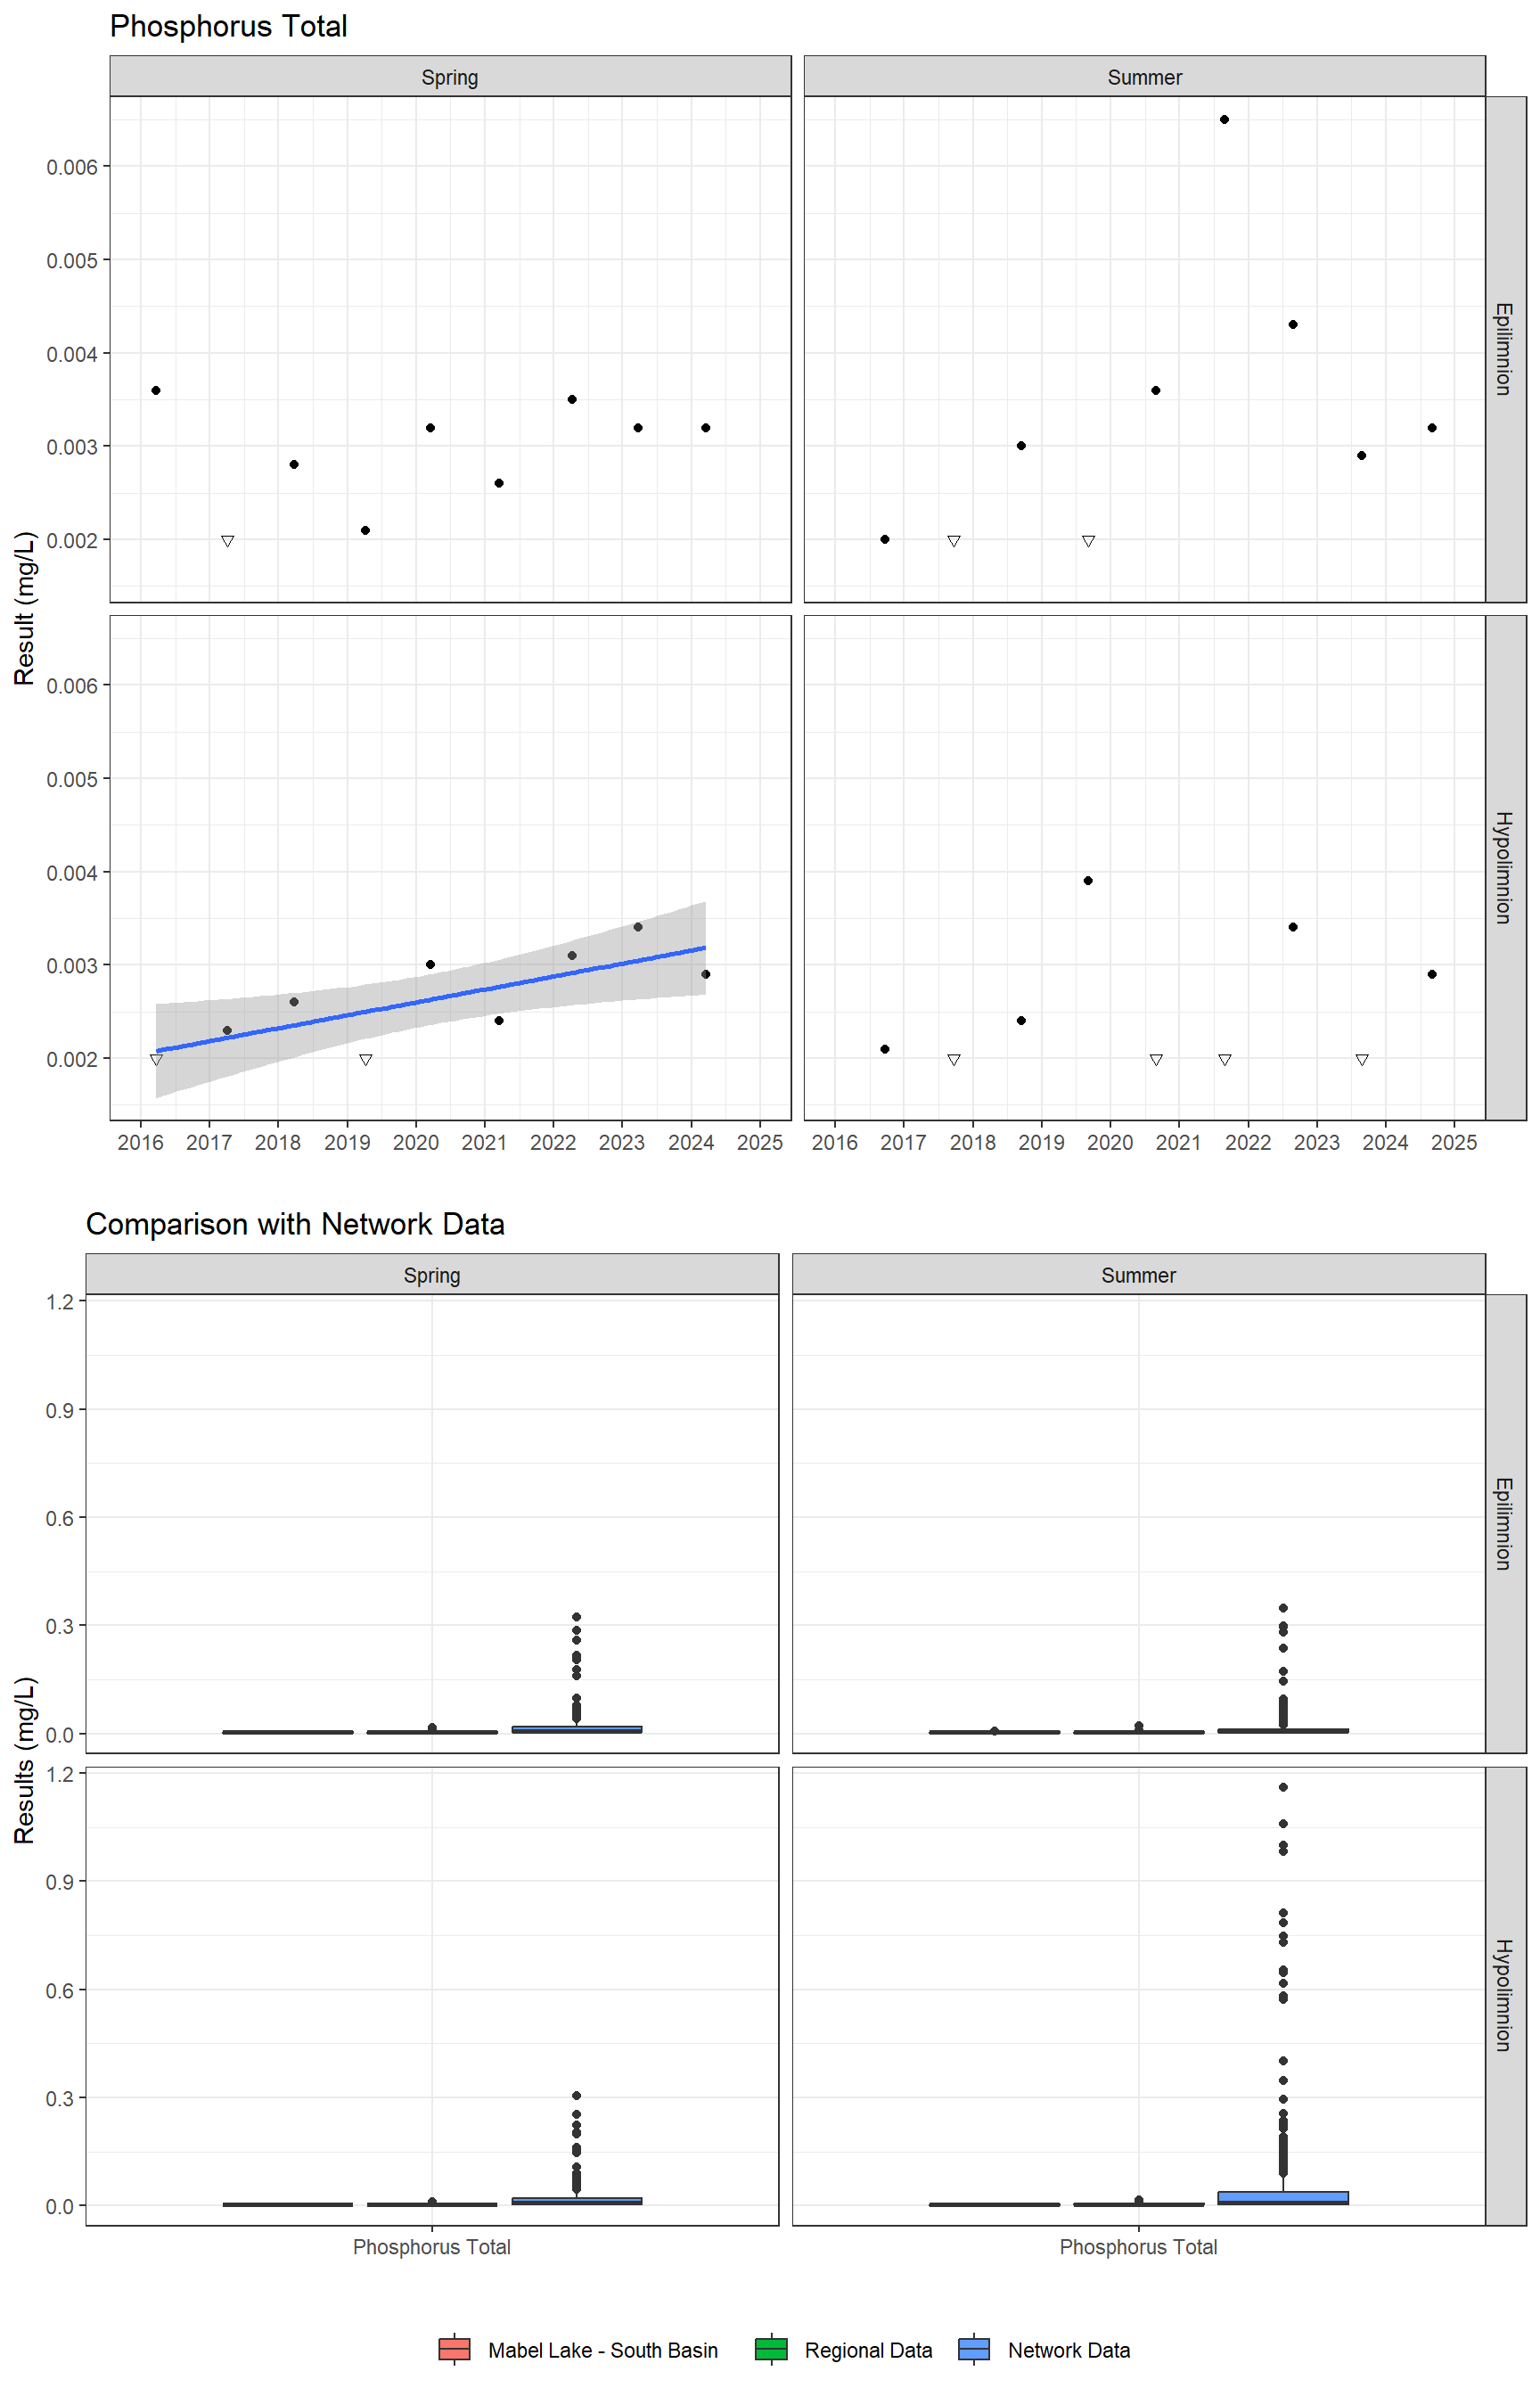Click the 2020 tick label on the Spring x-axis
The height and width of the screenshot is (2396, 1540).
(x=416, y=1142)
